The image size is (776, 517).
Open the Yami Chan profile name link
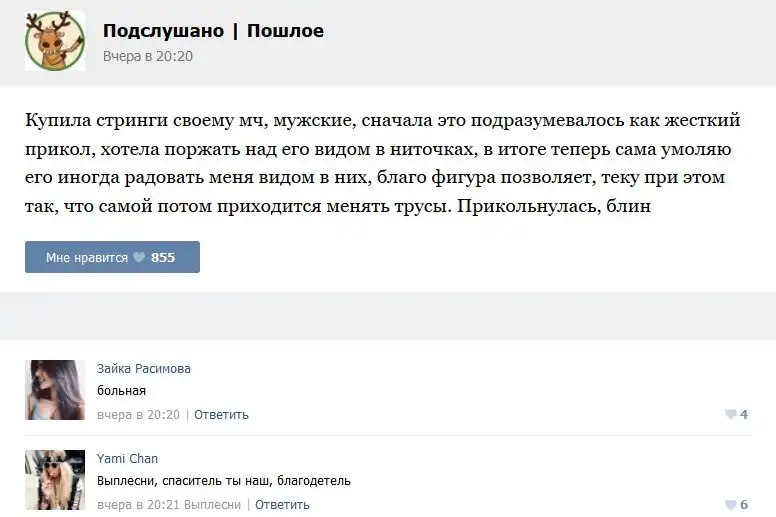(x=127, y=459)
